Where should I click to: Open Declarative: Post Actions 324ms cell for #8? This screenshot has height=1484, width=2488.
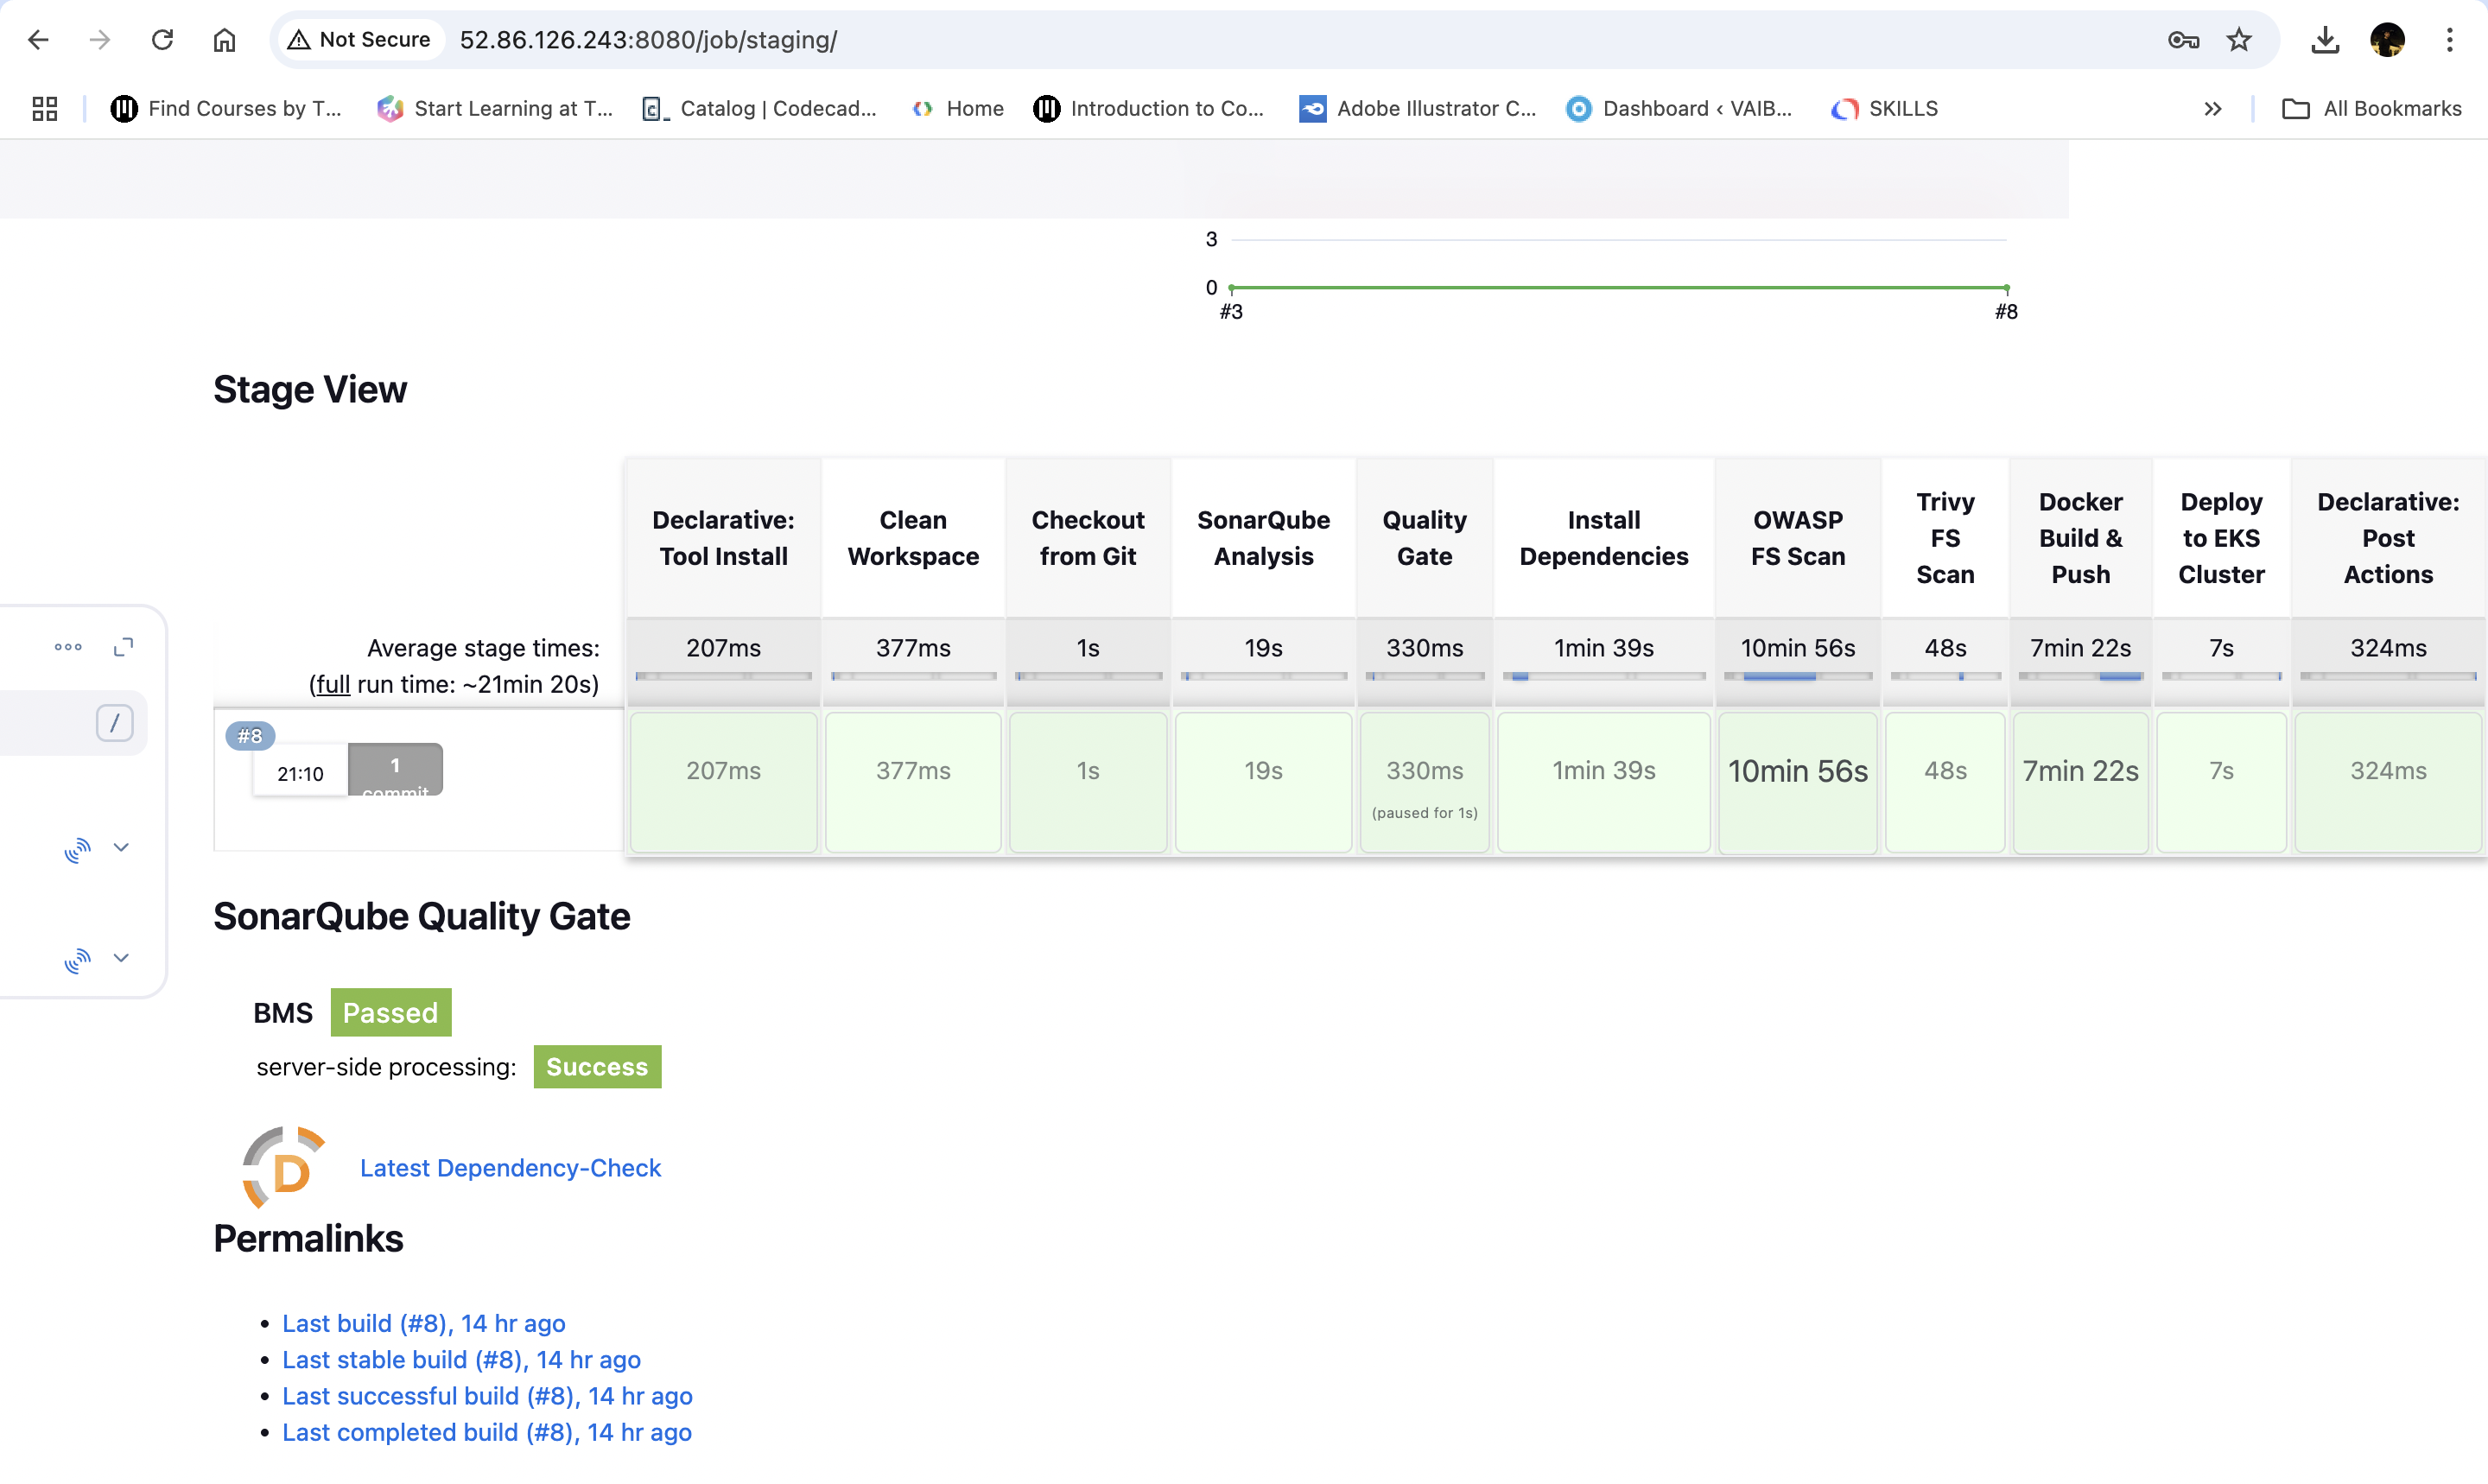[2388, 782]
